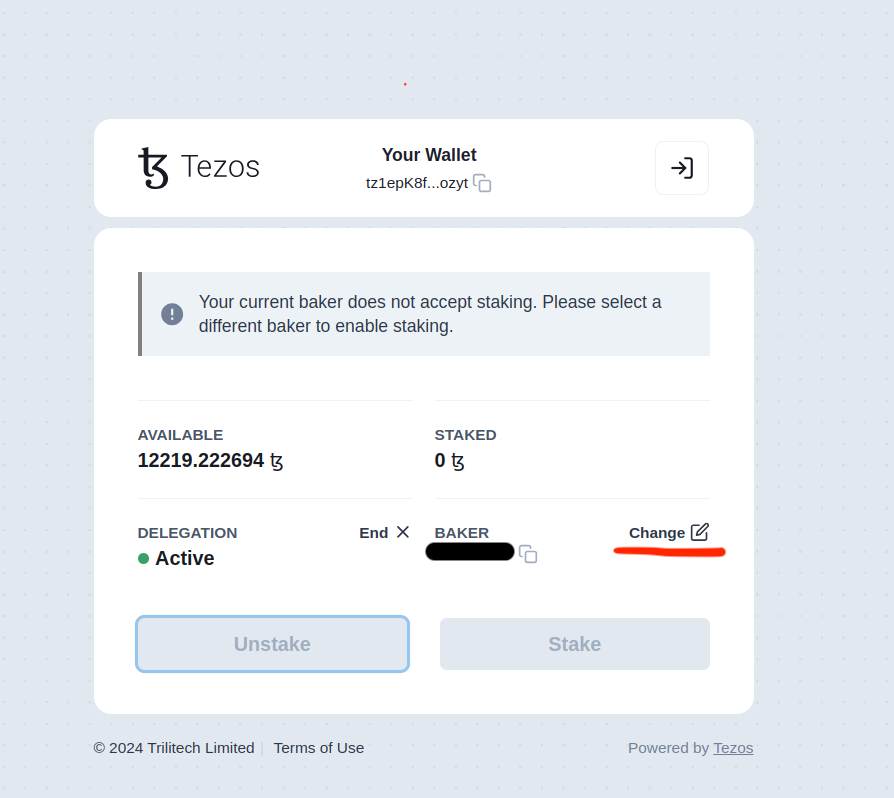Image resolution: width=894 pixels, height=798 pixels.
Task: Click the available balance 12219.222694
Action: [201, 461]
